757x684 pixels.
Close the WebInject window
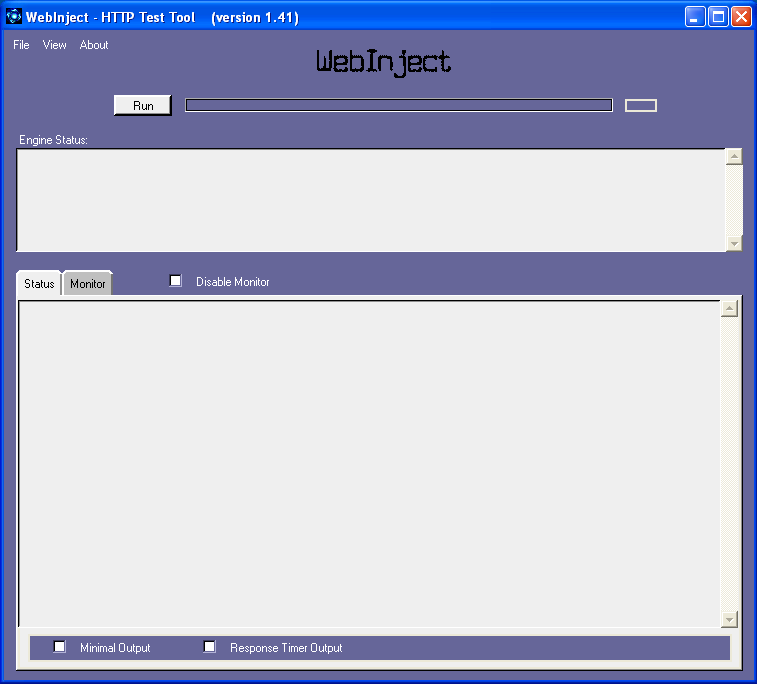pyautogui.click(x=741, y=17)
